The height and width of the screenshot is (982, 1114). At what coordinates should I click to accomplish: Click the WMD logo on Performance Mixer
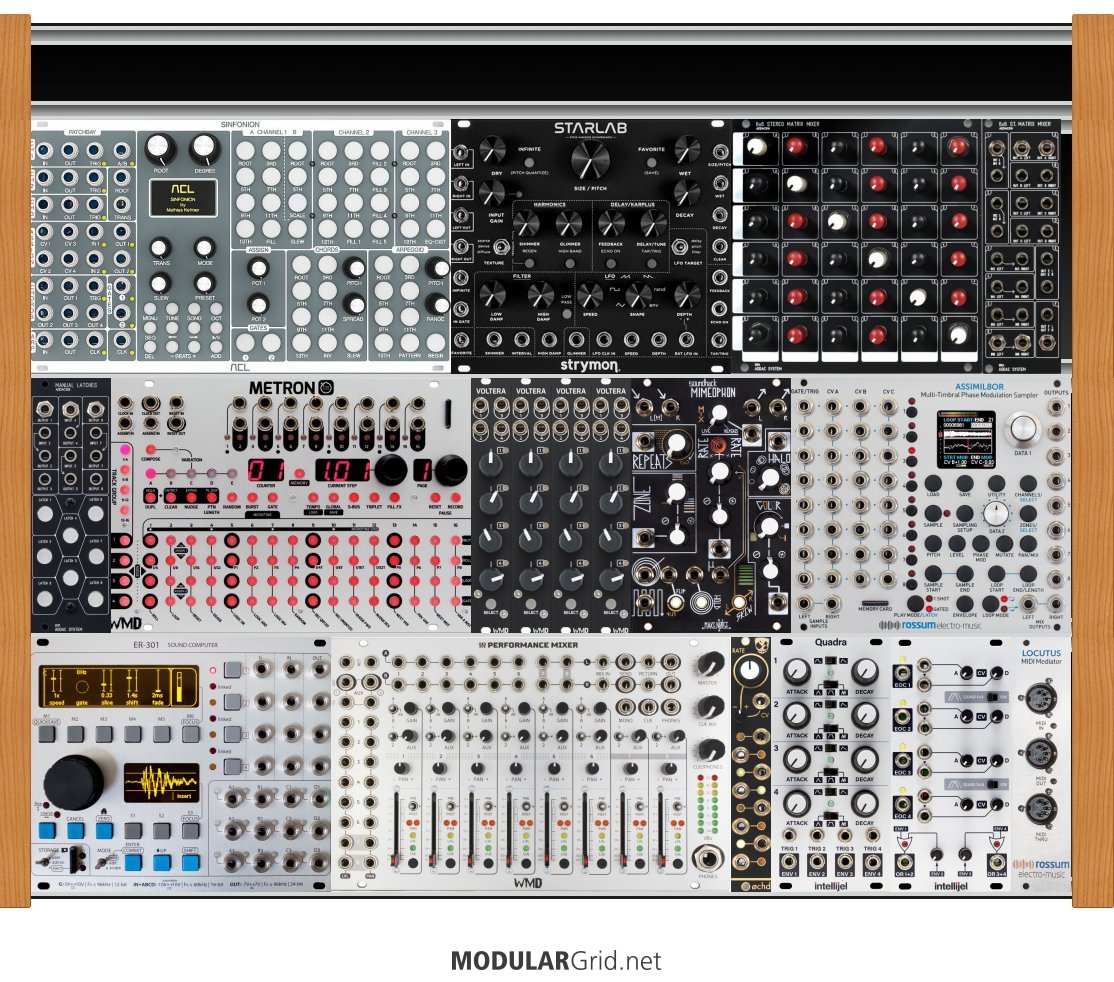(528, 883)
